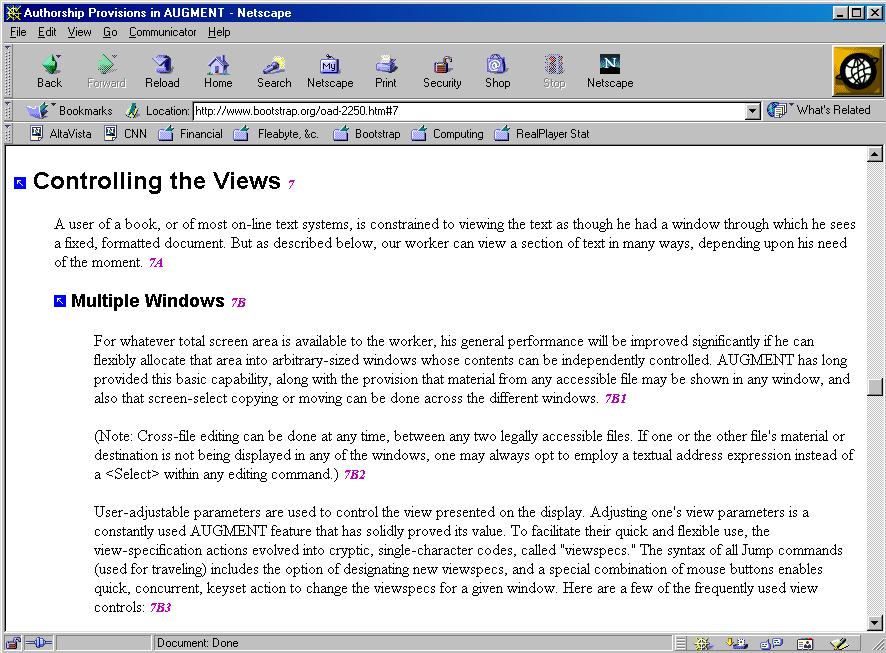
Task: Open Newsgroups from component bar icon
Action: [771, 643]
